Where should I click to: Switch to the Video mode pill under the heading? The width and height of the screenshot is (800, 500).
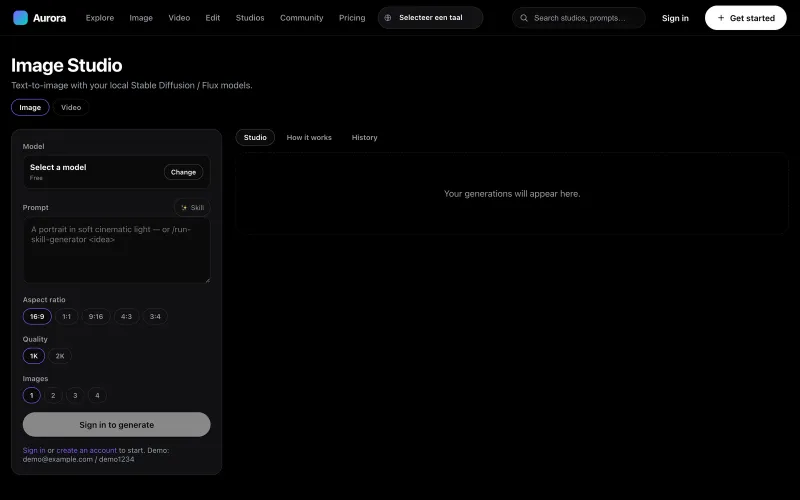click(x=71, y=108)
